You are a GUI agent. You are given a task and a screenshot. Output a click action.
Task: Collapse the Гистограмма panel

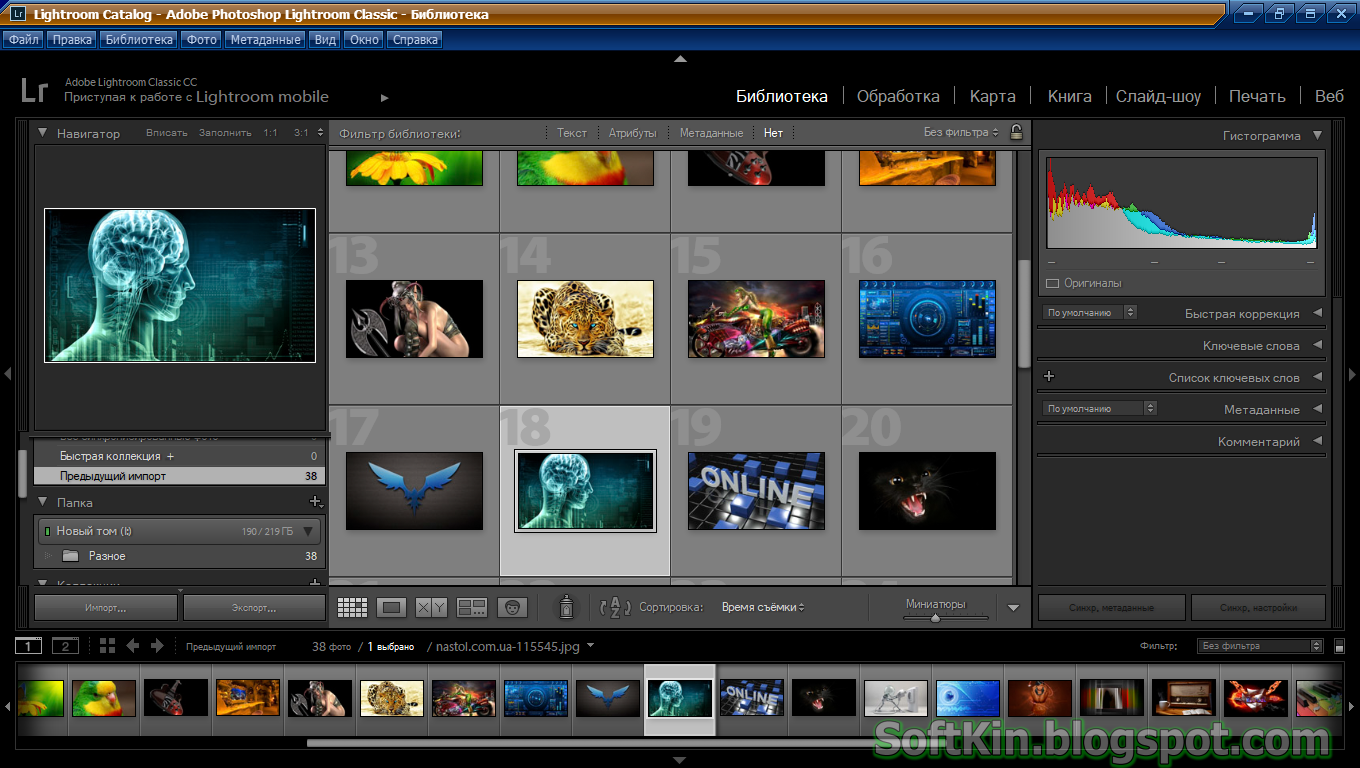point(1317,135)
